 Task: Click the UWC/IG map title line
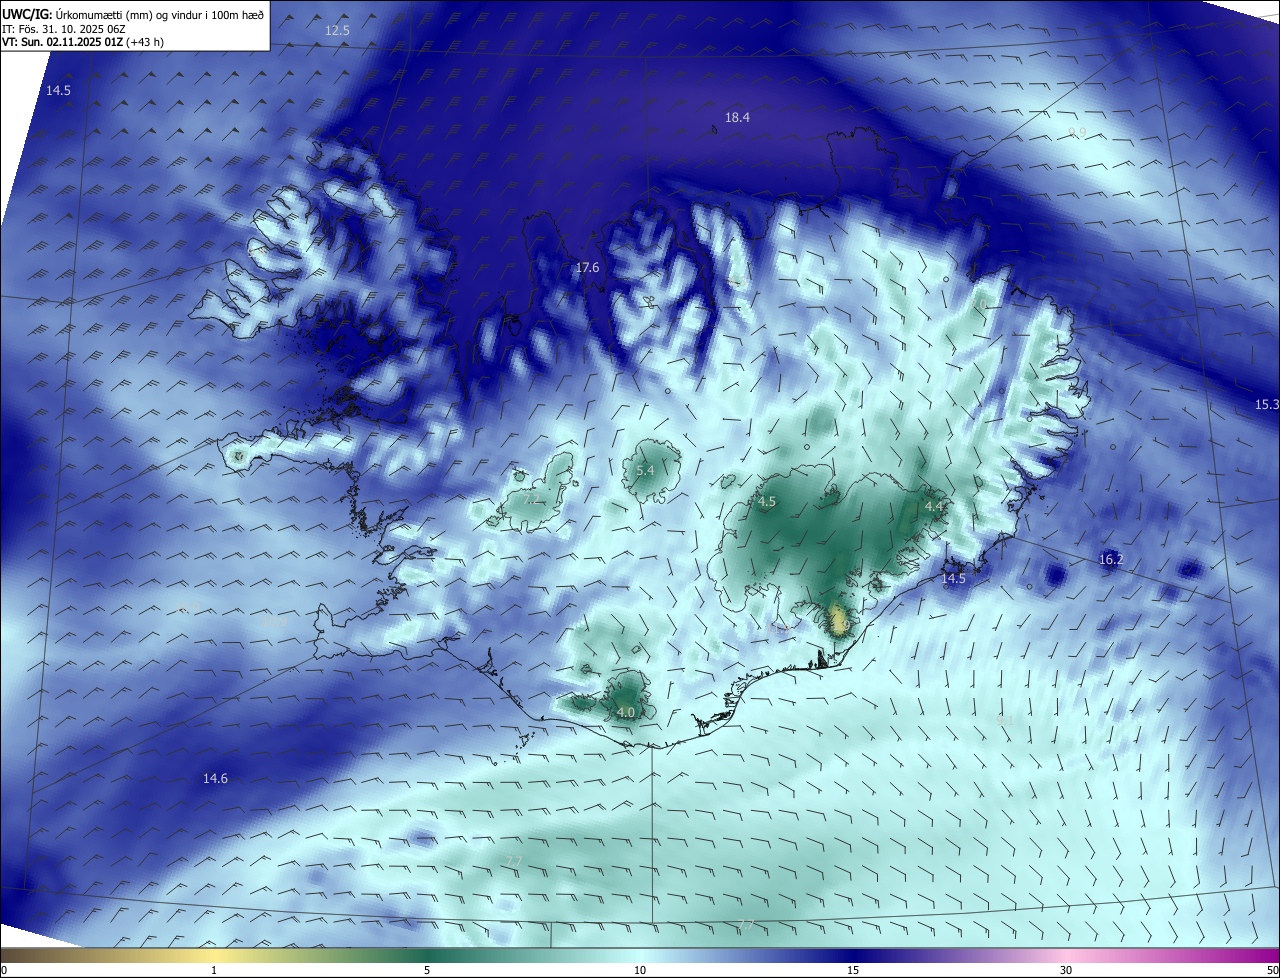133,14
